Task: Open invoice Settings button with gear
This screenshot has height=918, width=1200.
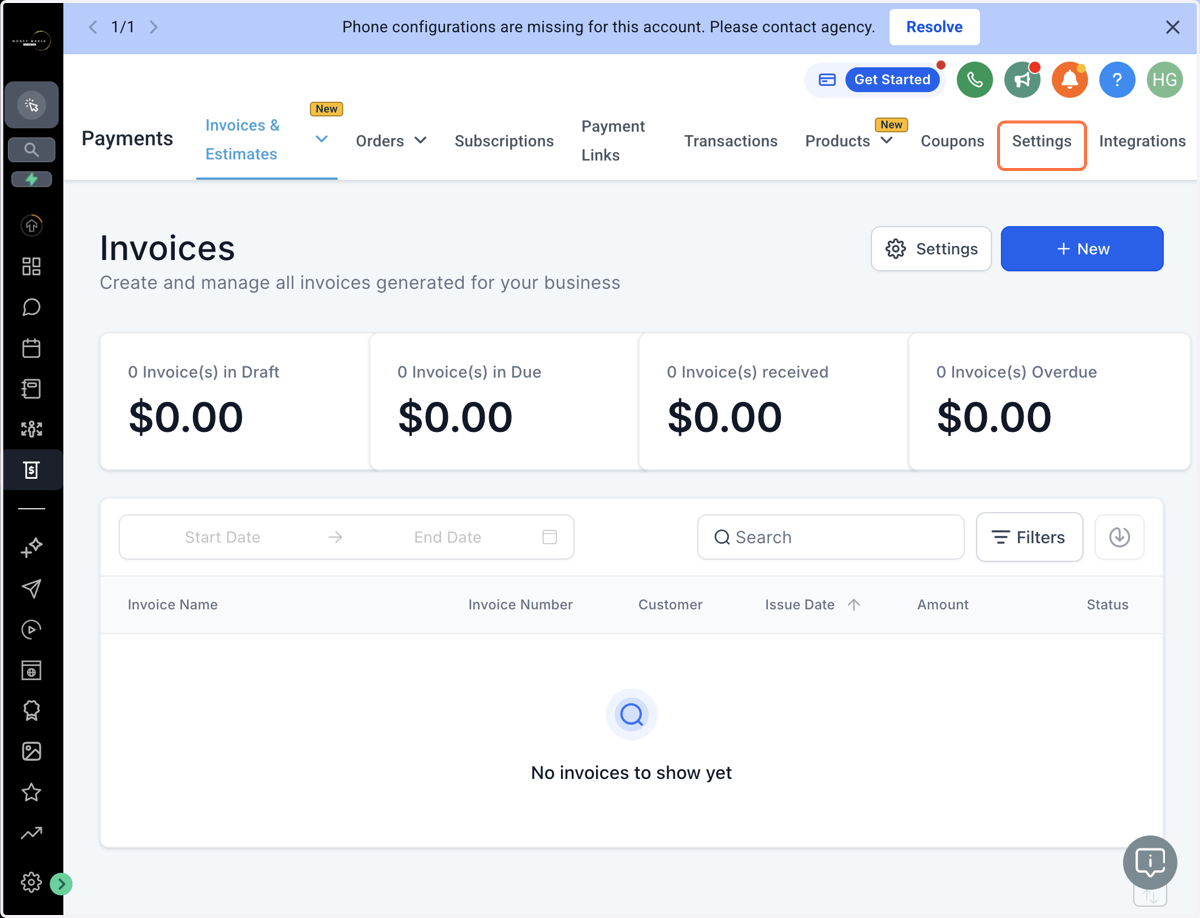Action: pos(931,249)
